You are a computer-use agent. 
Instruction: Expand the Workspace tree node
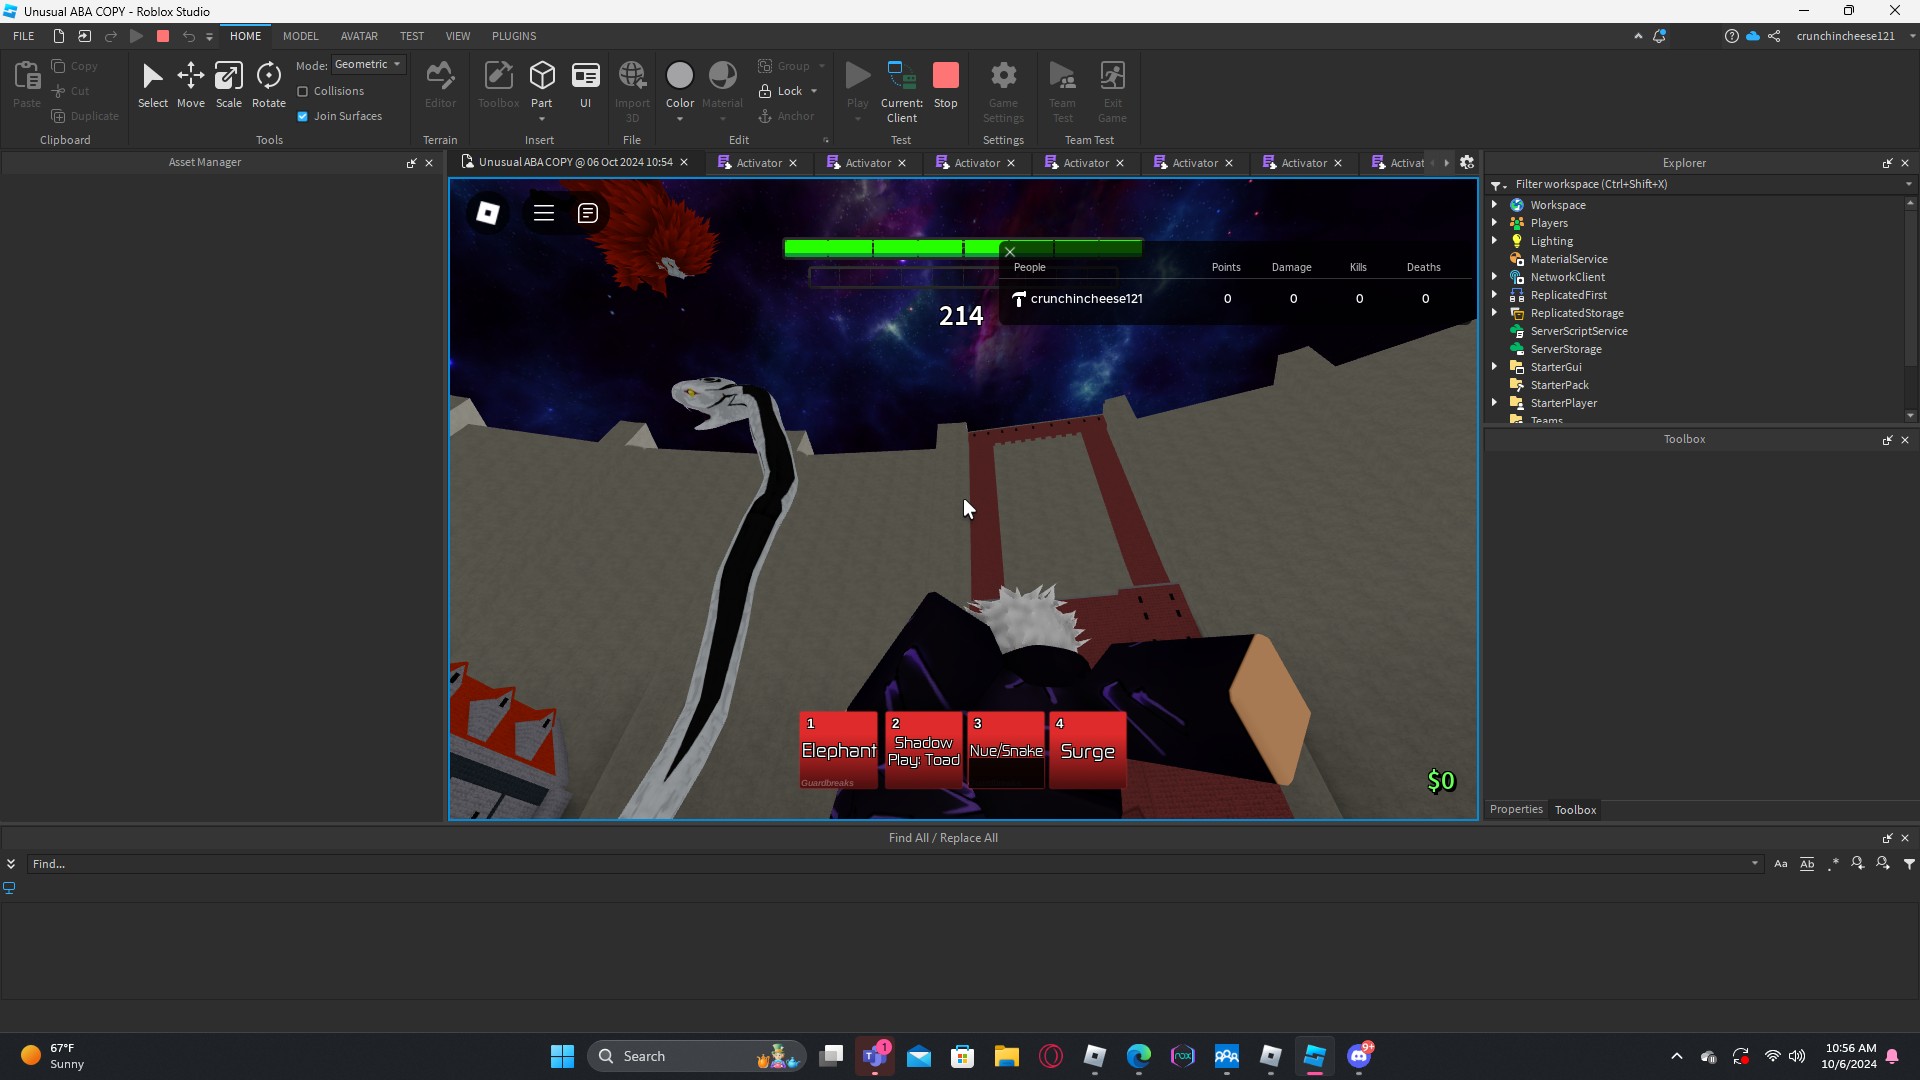(1495, 205)
